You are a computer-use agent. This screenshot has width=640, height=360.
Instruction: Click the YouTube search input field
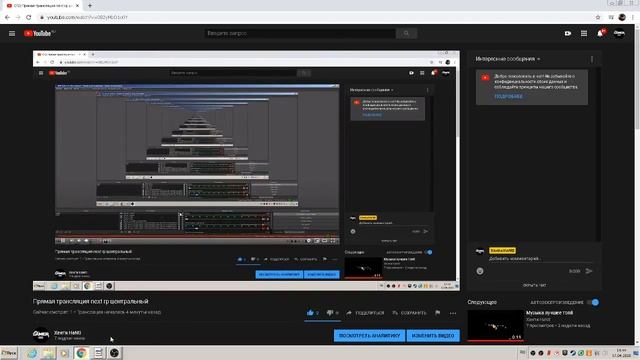[300, 33]
